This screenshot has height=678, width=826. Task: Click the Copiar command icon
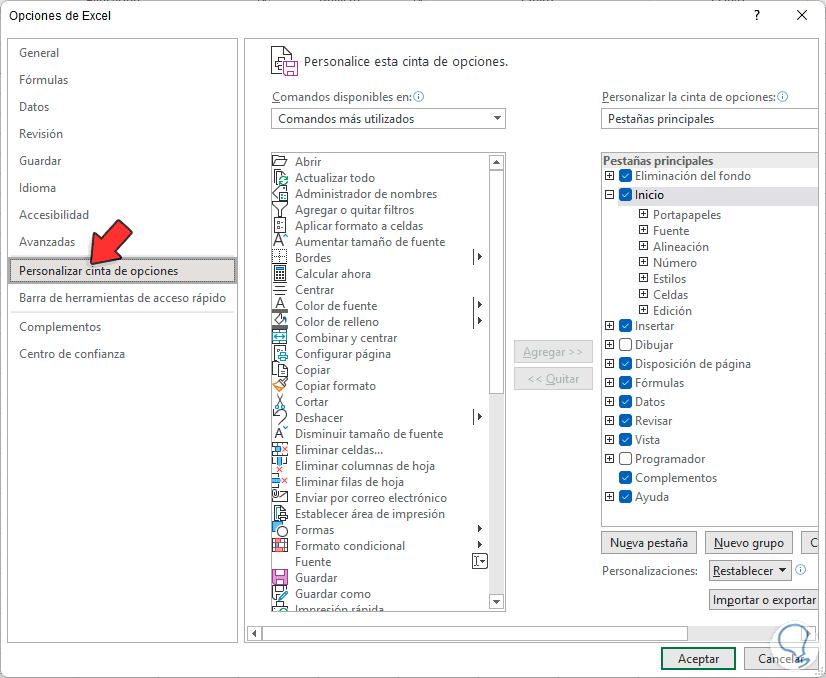280,369
